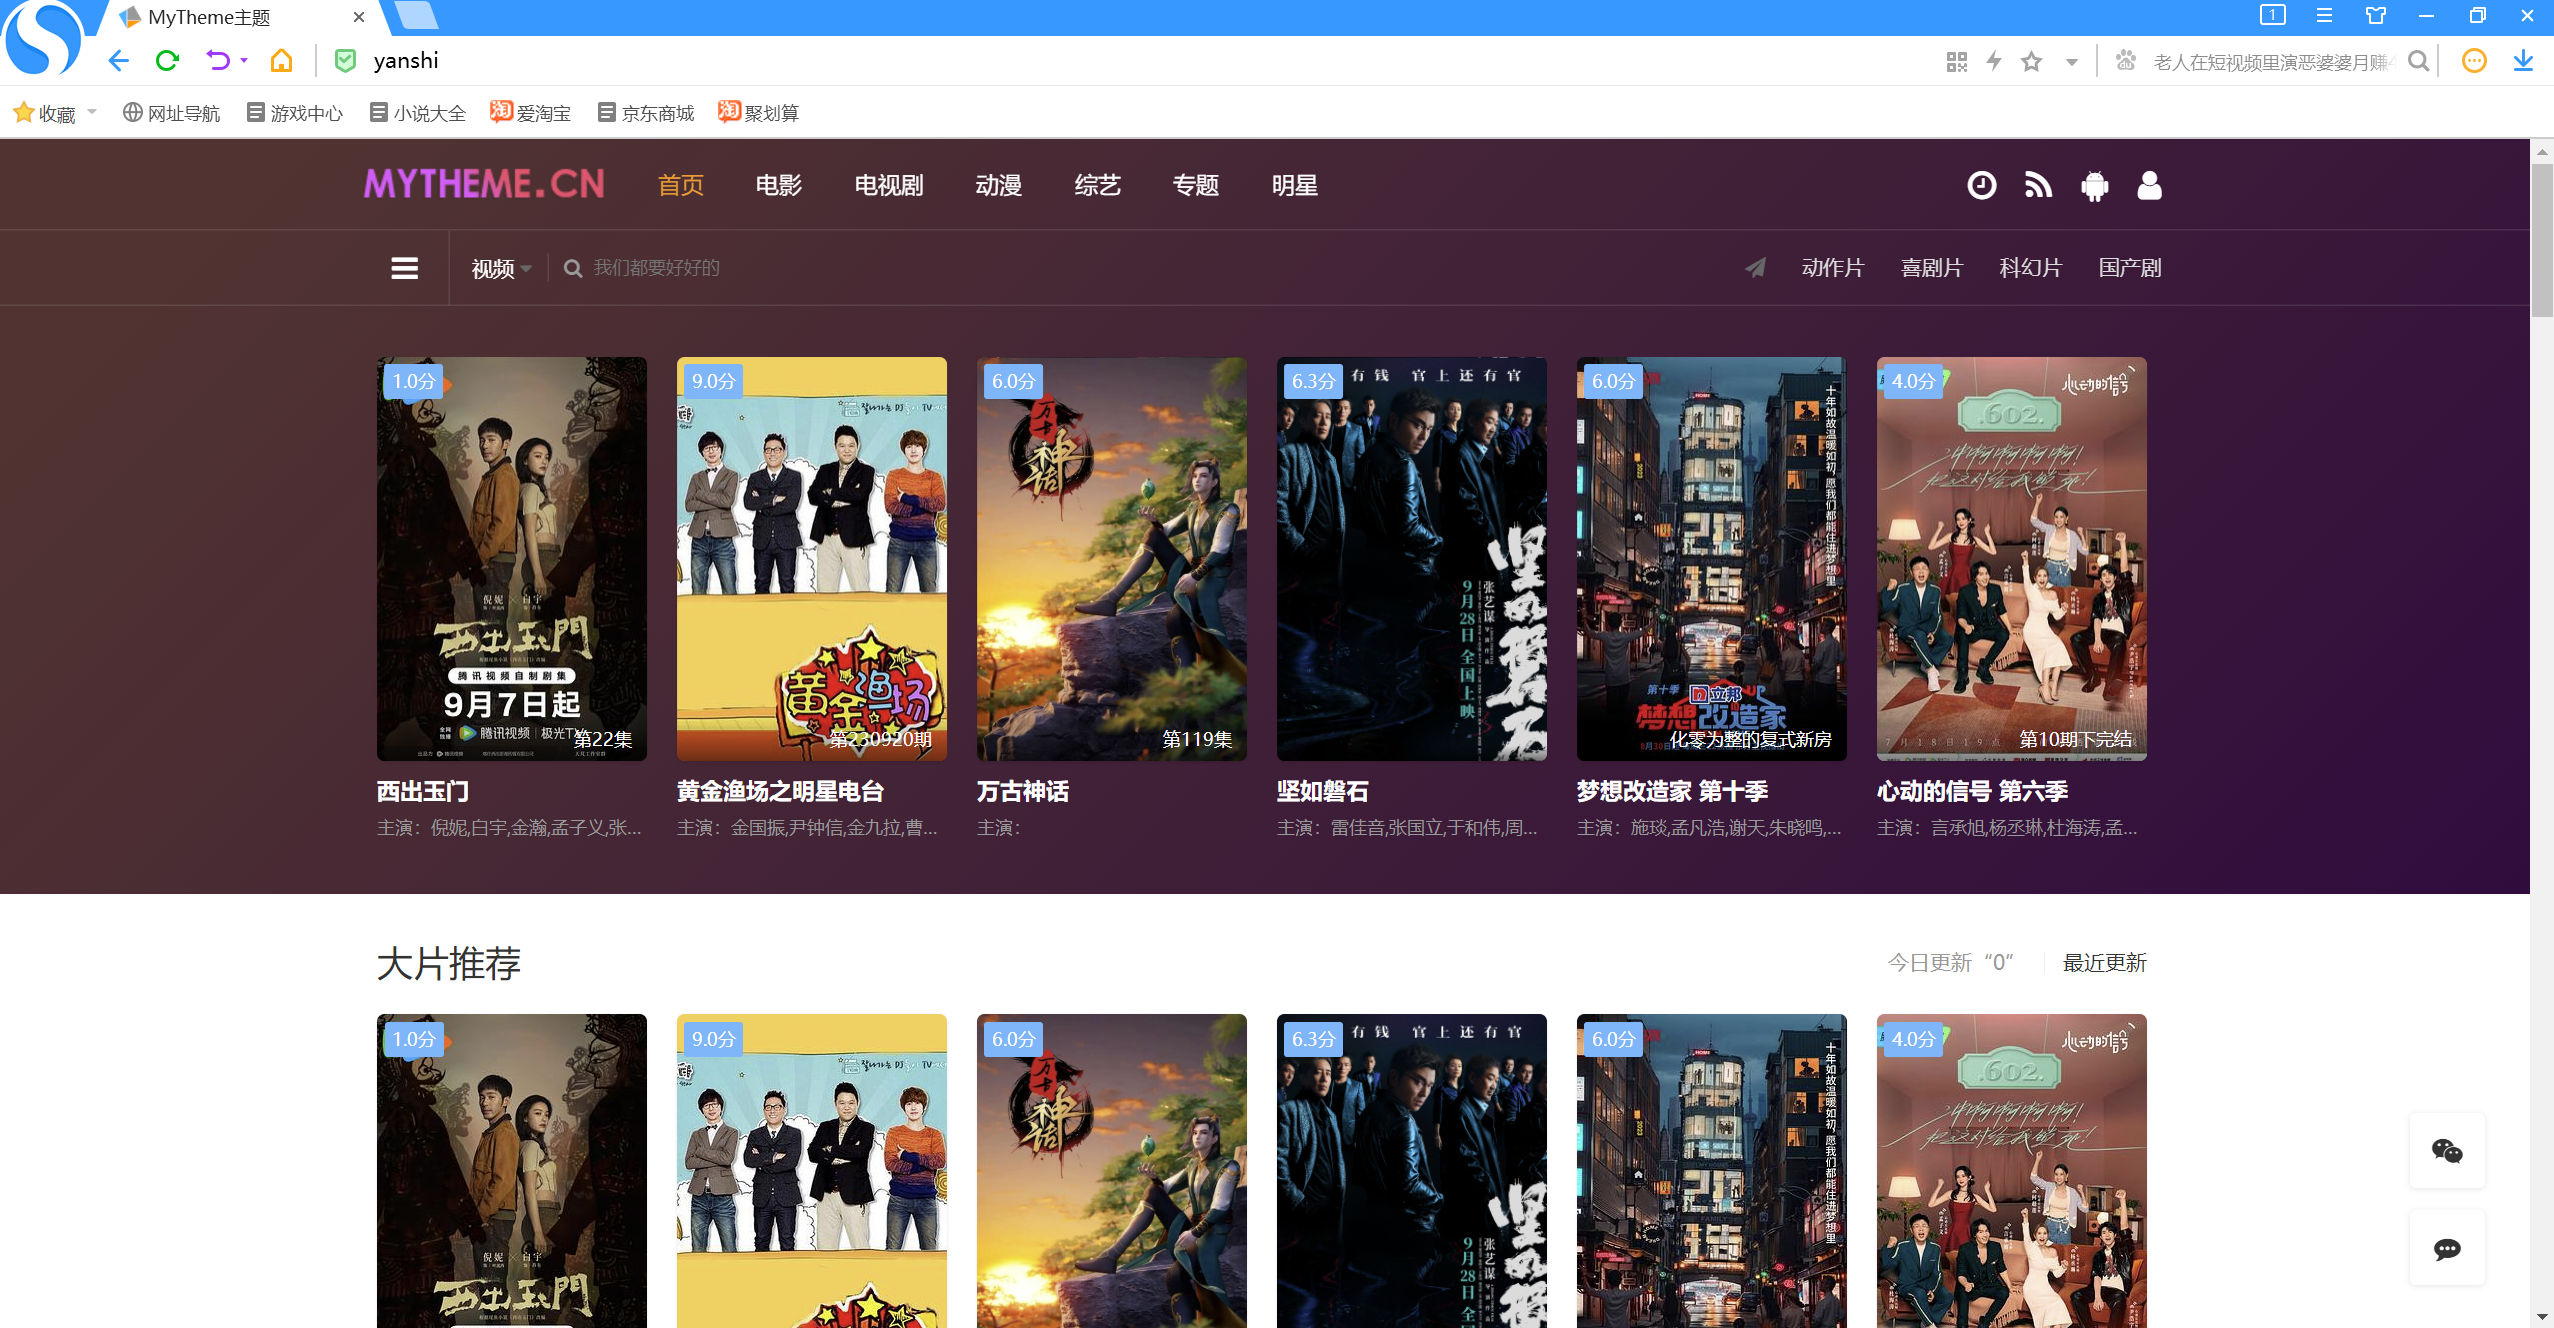Viewport: 2554px width, 1328px height.
Task: Click the lightning speed-mode icon
Action: coord(1994,62)
